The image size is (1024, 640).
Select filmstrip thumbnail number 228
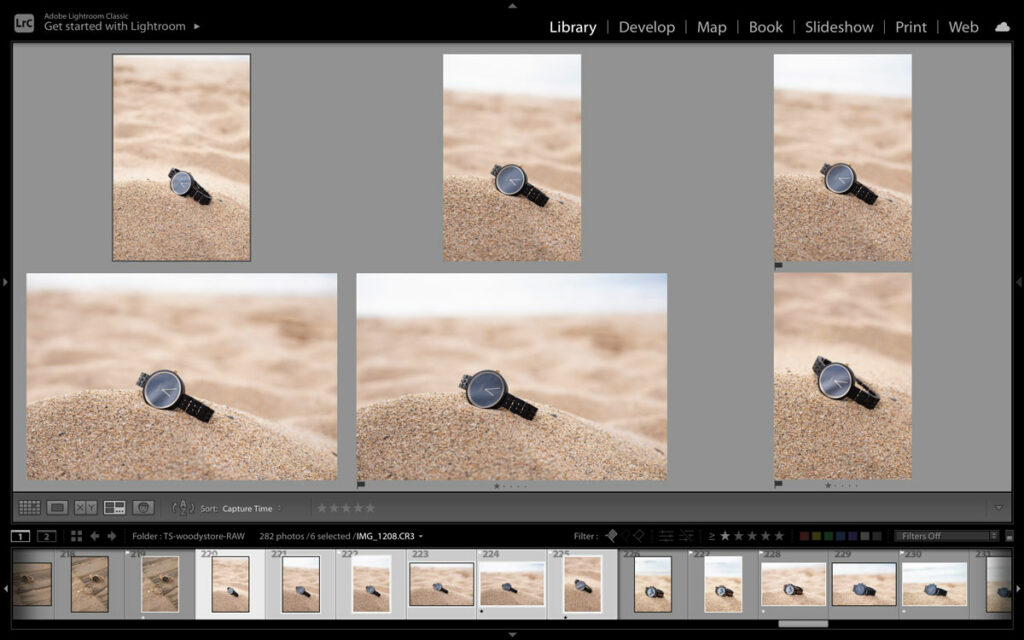793,584
